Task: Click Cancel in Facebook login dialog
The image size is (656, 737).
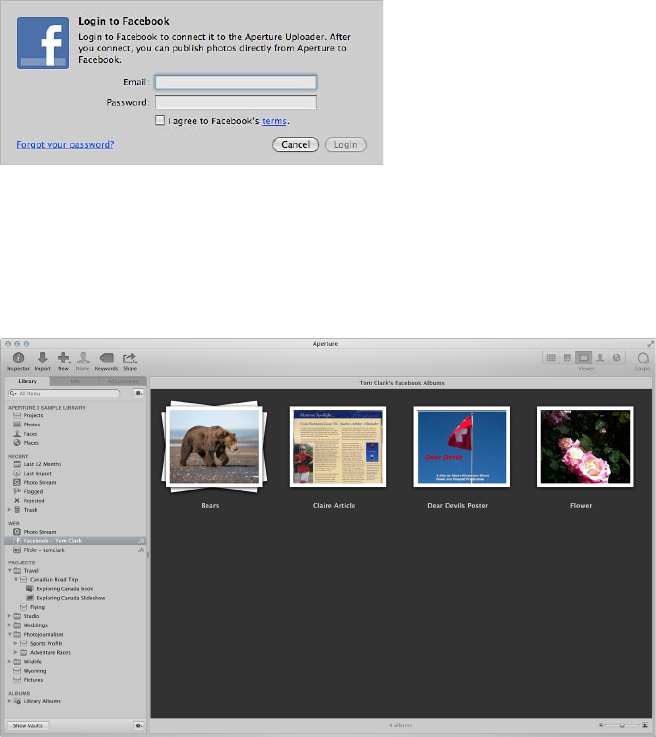Action: click(x=296, y=145)
